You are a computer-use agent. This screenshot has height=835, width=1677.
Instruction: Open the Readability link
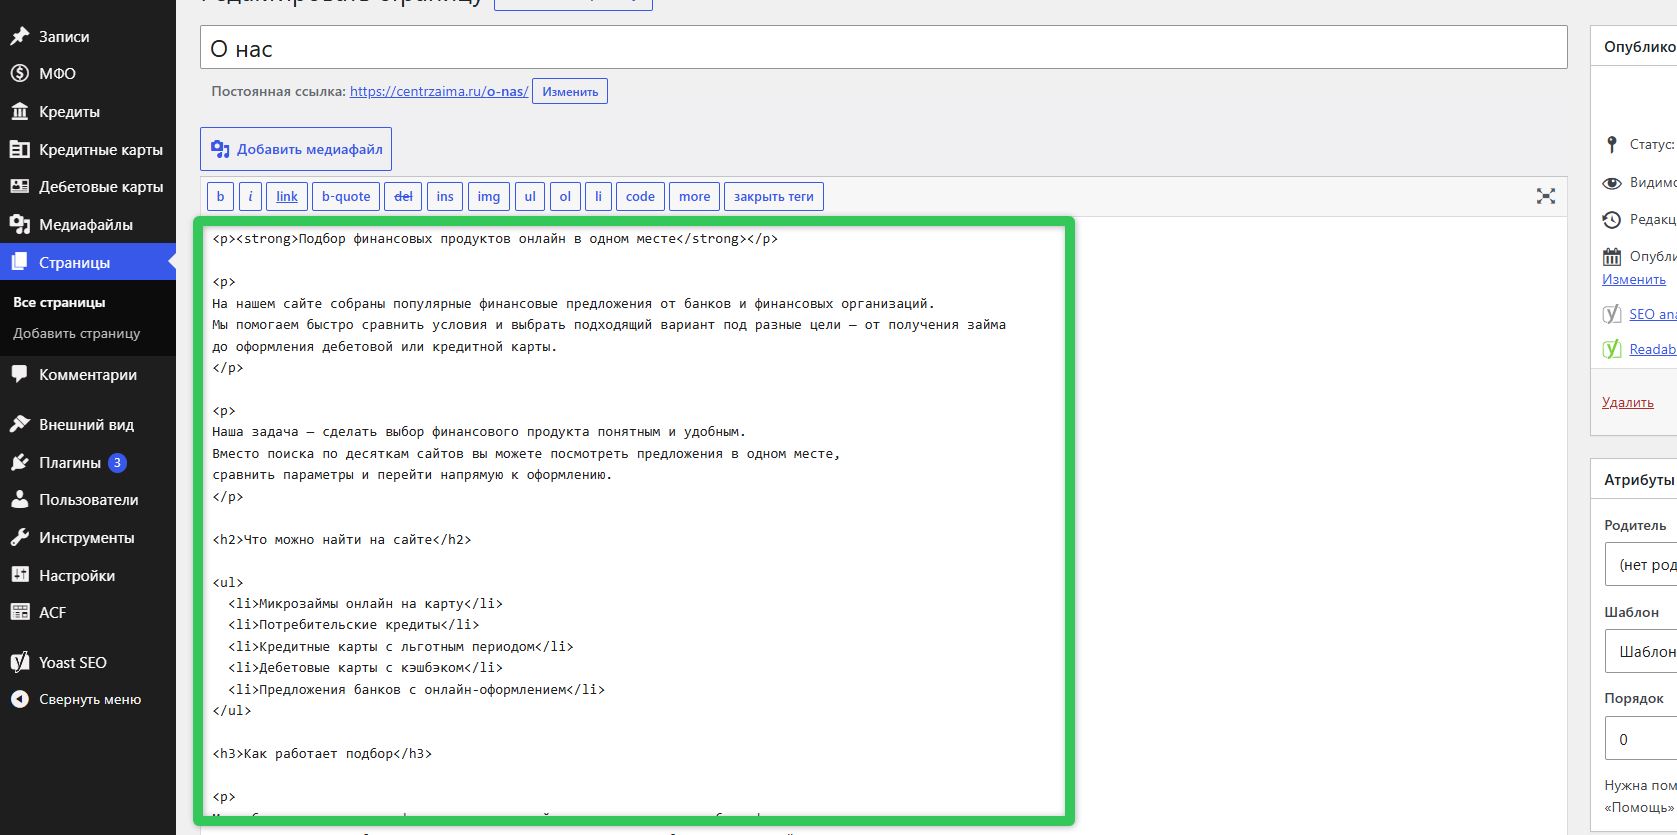(x=1652, y=350)
